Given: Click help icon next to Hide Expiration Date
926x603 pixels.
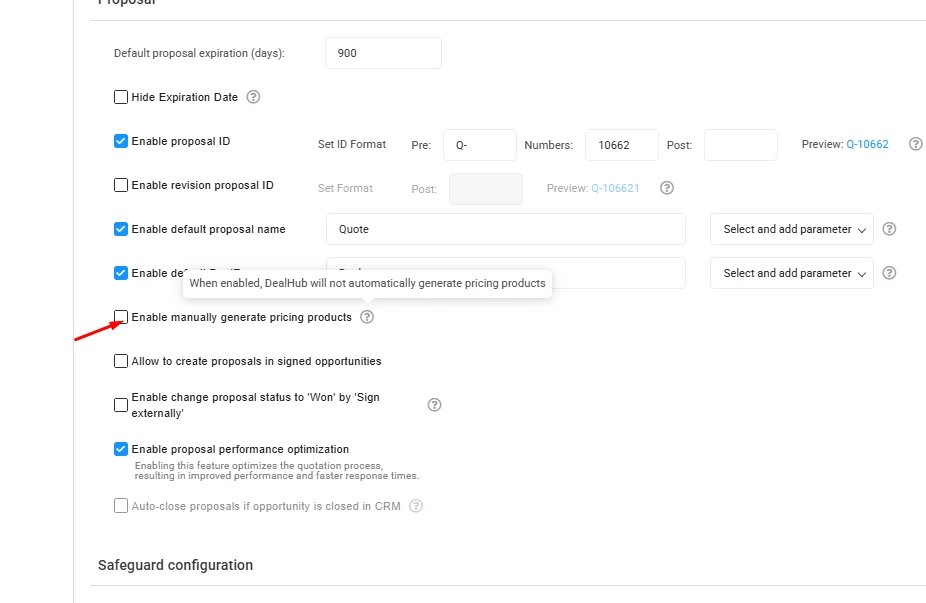Looking at the screenshot, I should pos(253,97).
